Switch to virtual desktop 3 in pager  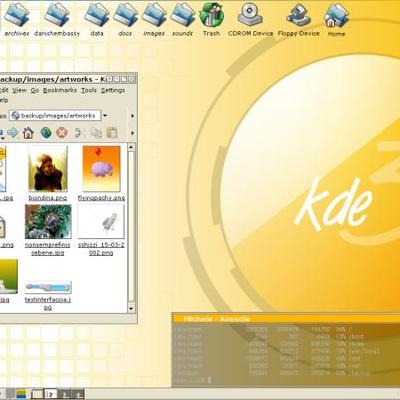point(64,394)
